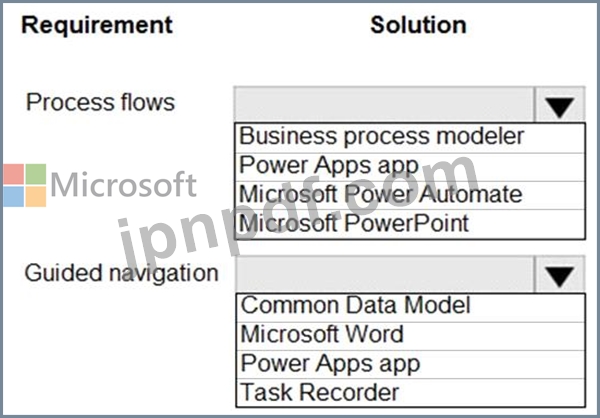Select Common Data Model option

click(411, 307)
